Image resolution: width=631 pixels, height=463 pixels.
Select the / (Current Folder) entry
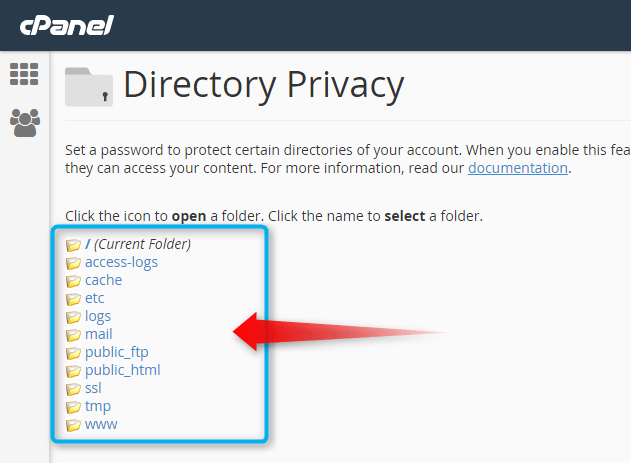tap(138, 244)
